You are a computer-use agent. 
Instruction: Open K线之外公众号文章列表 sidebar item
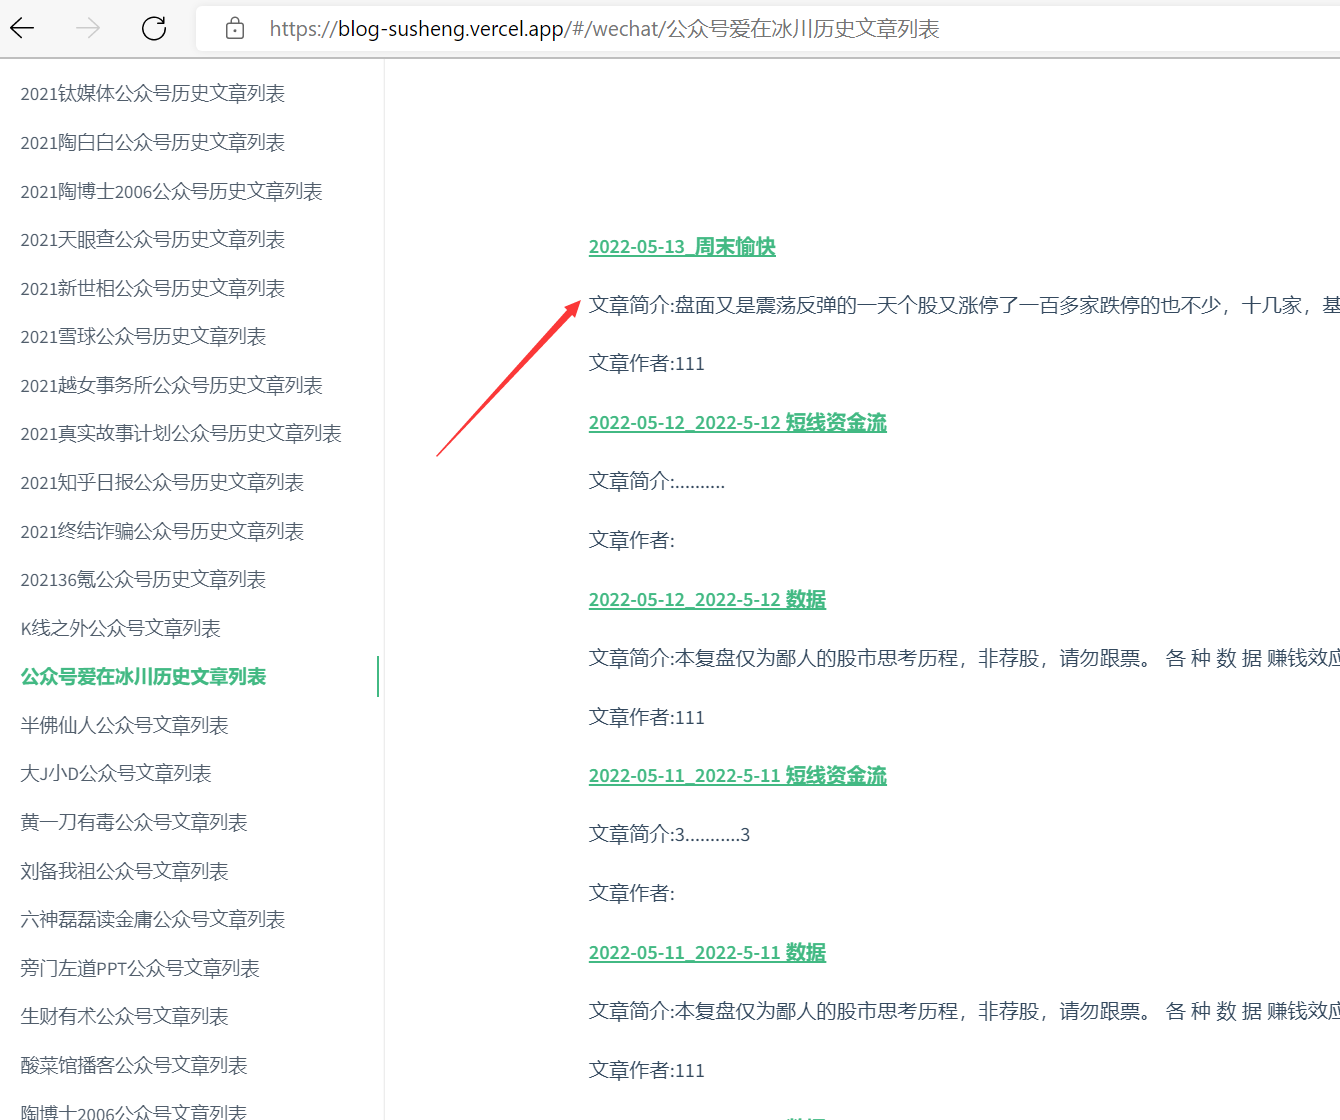(120, 628)
